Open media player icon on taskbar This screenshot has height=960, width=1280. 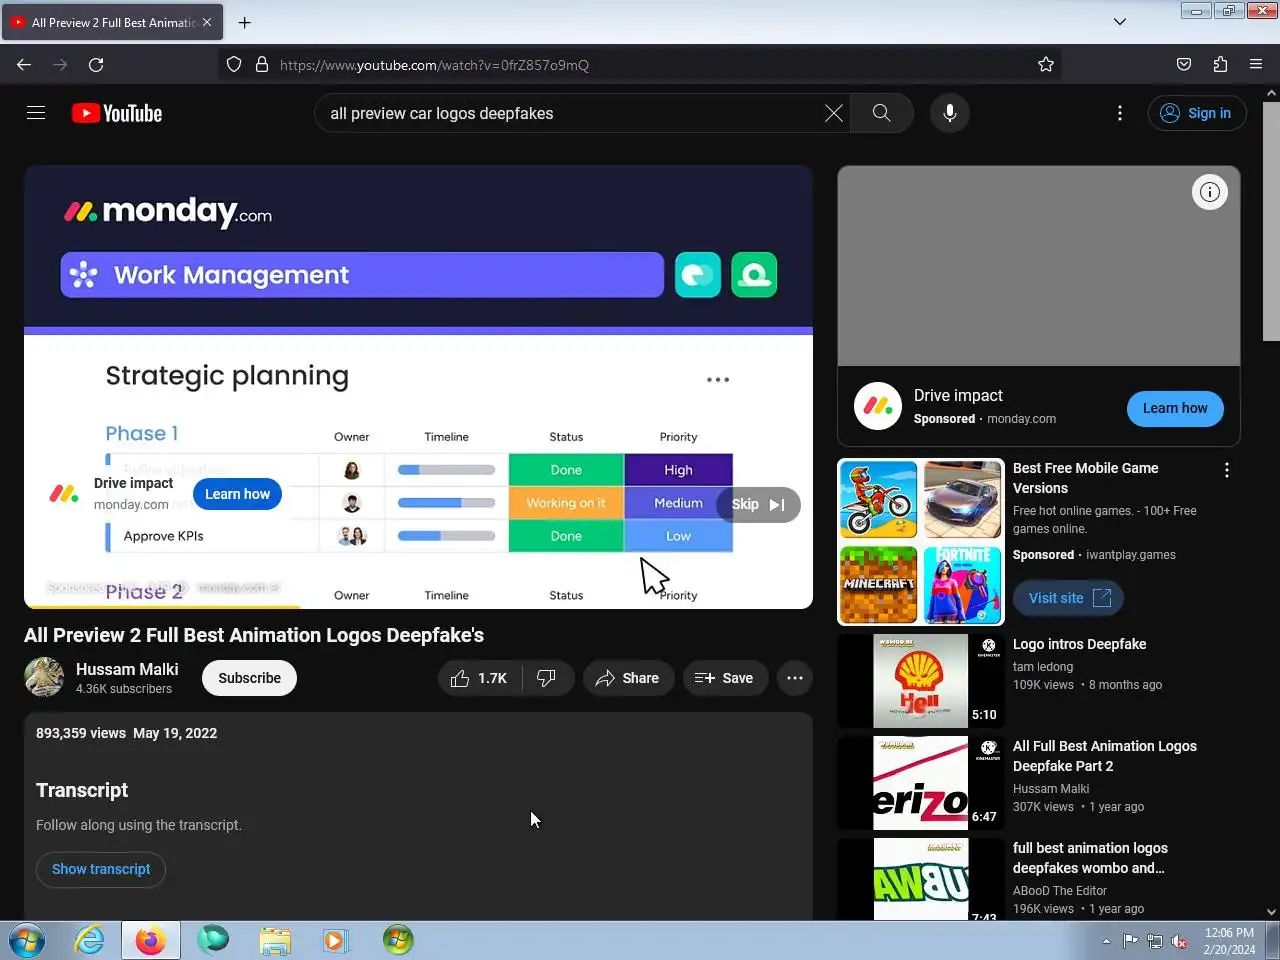335,940
